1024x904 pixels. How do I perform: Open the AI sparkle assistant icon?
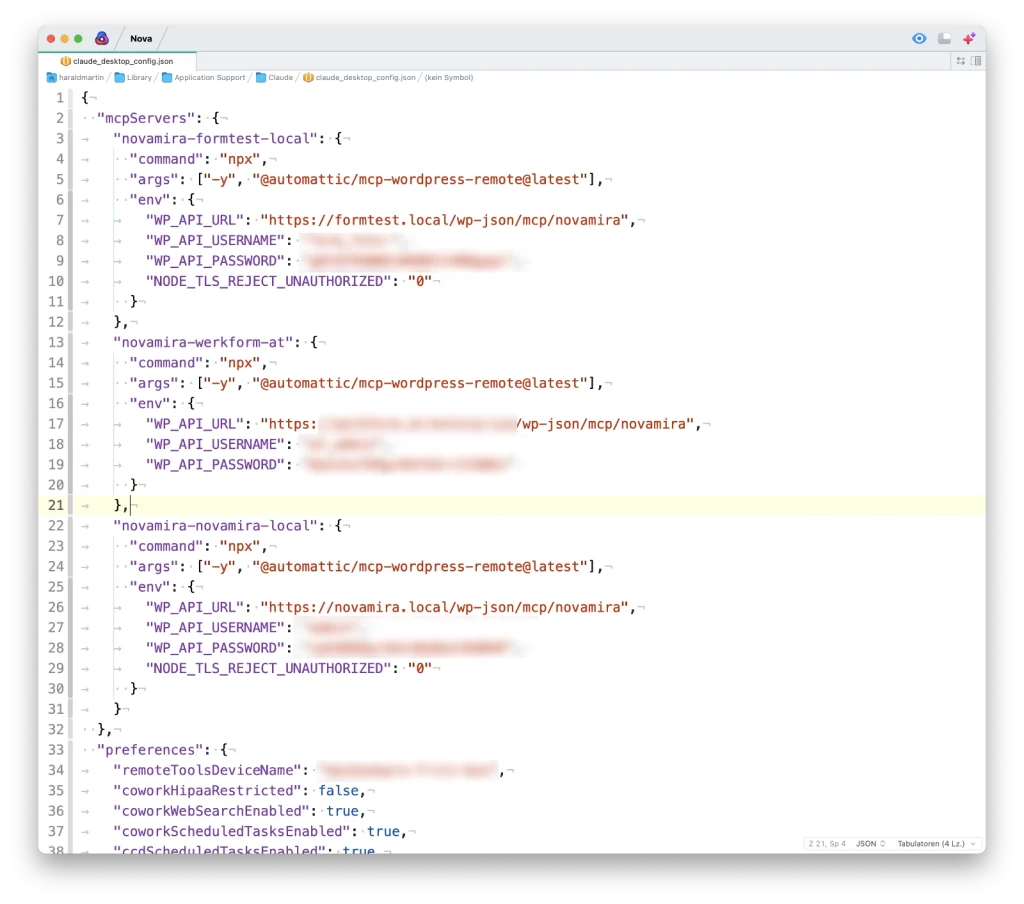click(x=969, y=39)
